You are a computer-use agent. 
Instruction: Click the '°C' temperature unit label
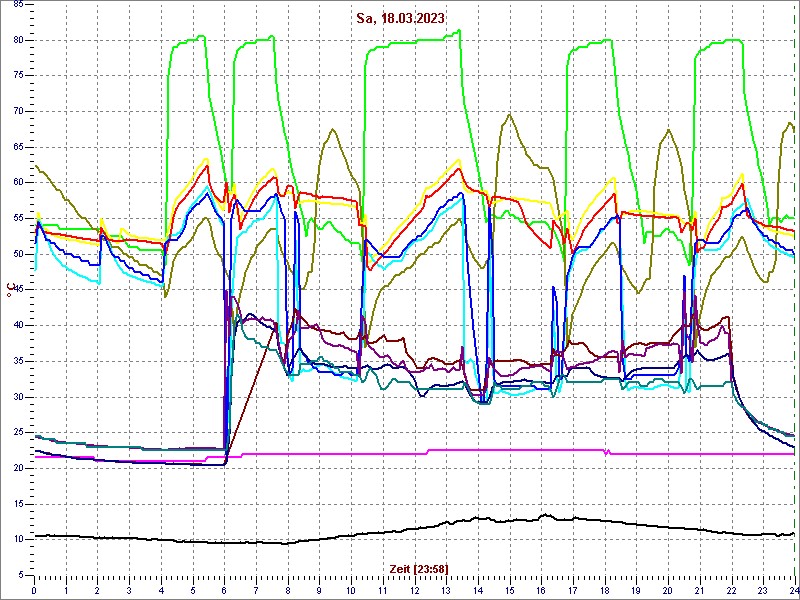tap(10, 291)
